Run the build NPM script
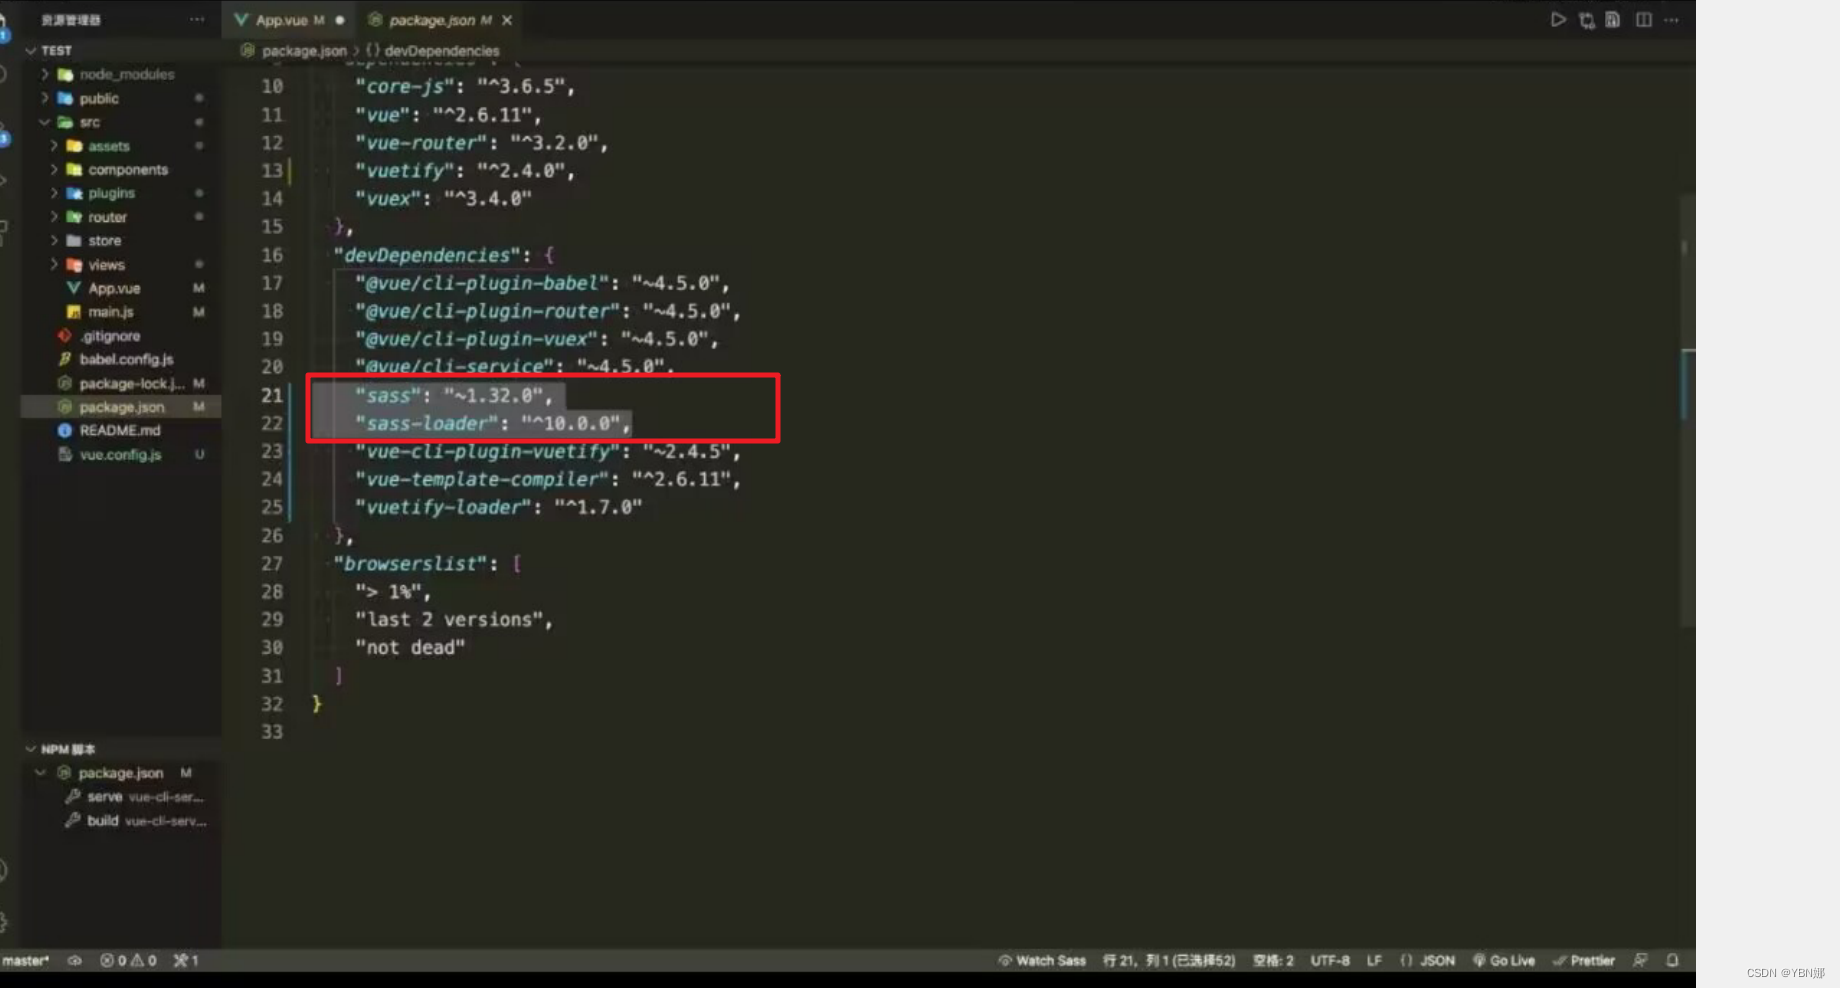1840x988 pixels. point(102,821)
